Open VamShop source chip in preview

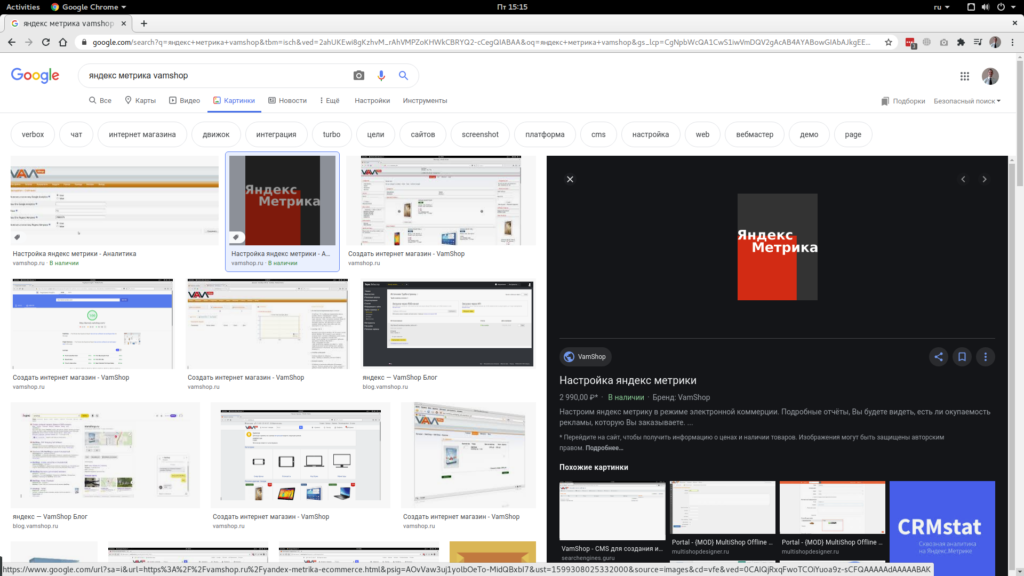pyautogui.click(x=585, y=357)
